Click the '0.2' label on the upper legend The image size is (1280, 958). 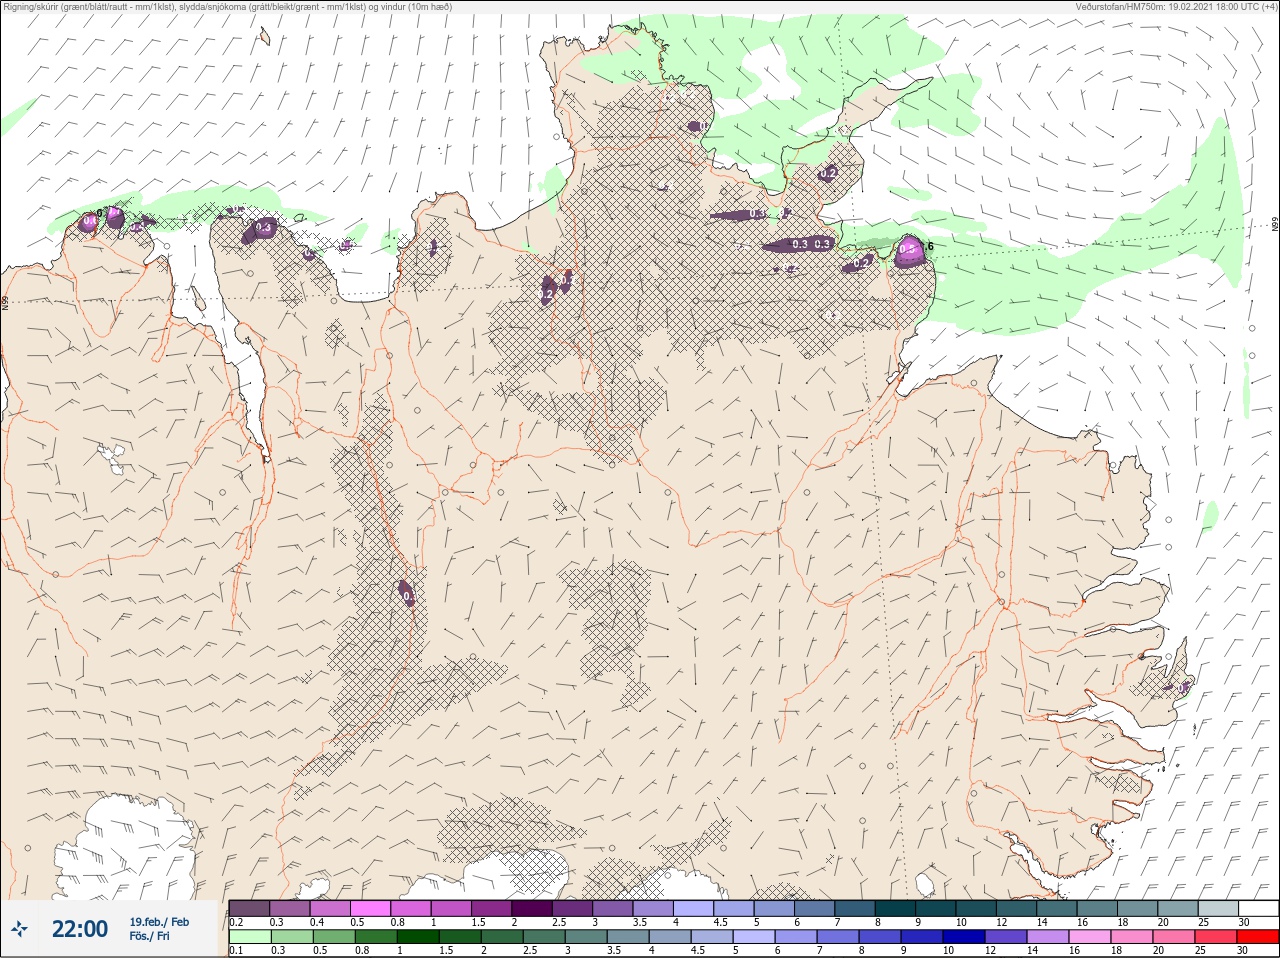236,922
